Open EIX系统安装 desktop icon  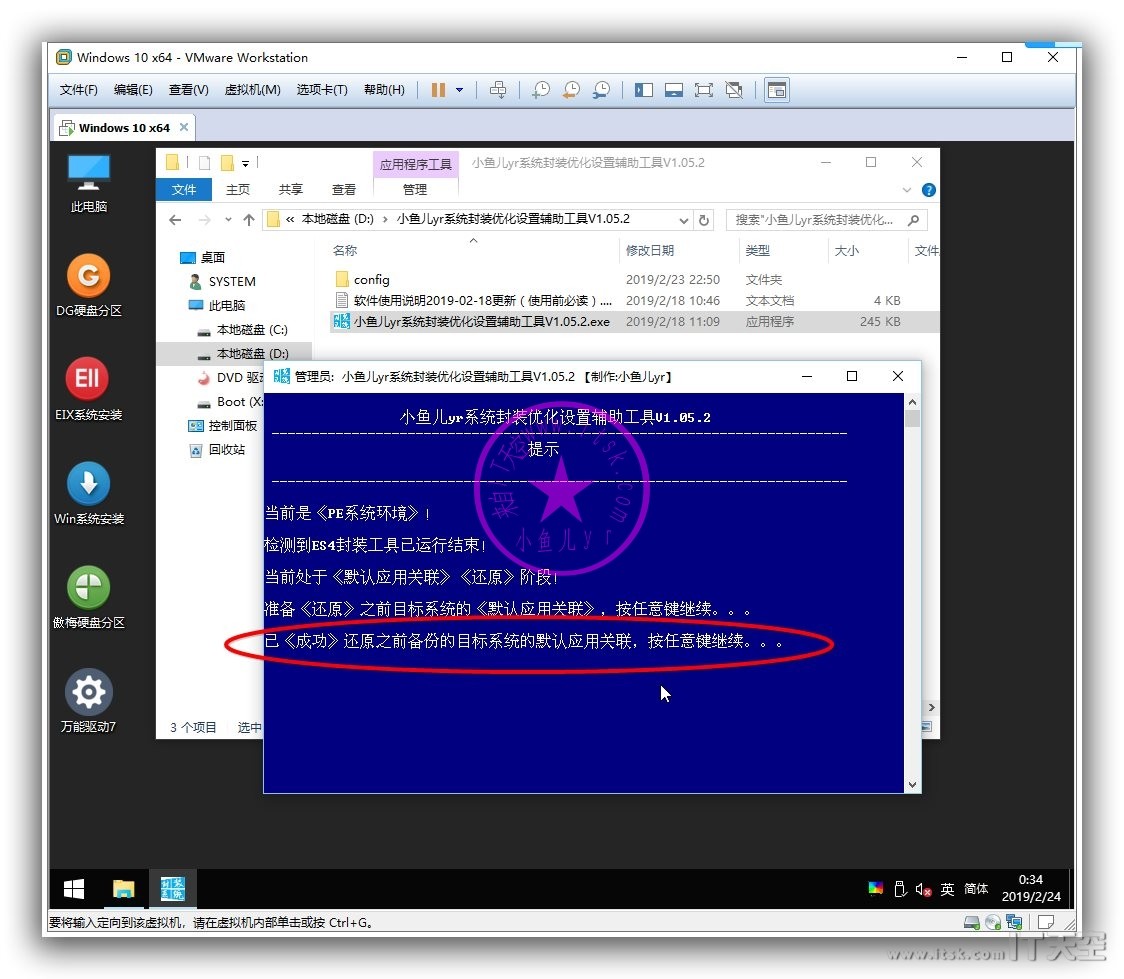coord(89,390)
